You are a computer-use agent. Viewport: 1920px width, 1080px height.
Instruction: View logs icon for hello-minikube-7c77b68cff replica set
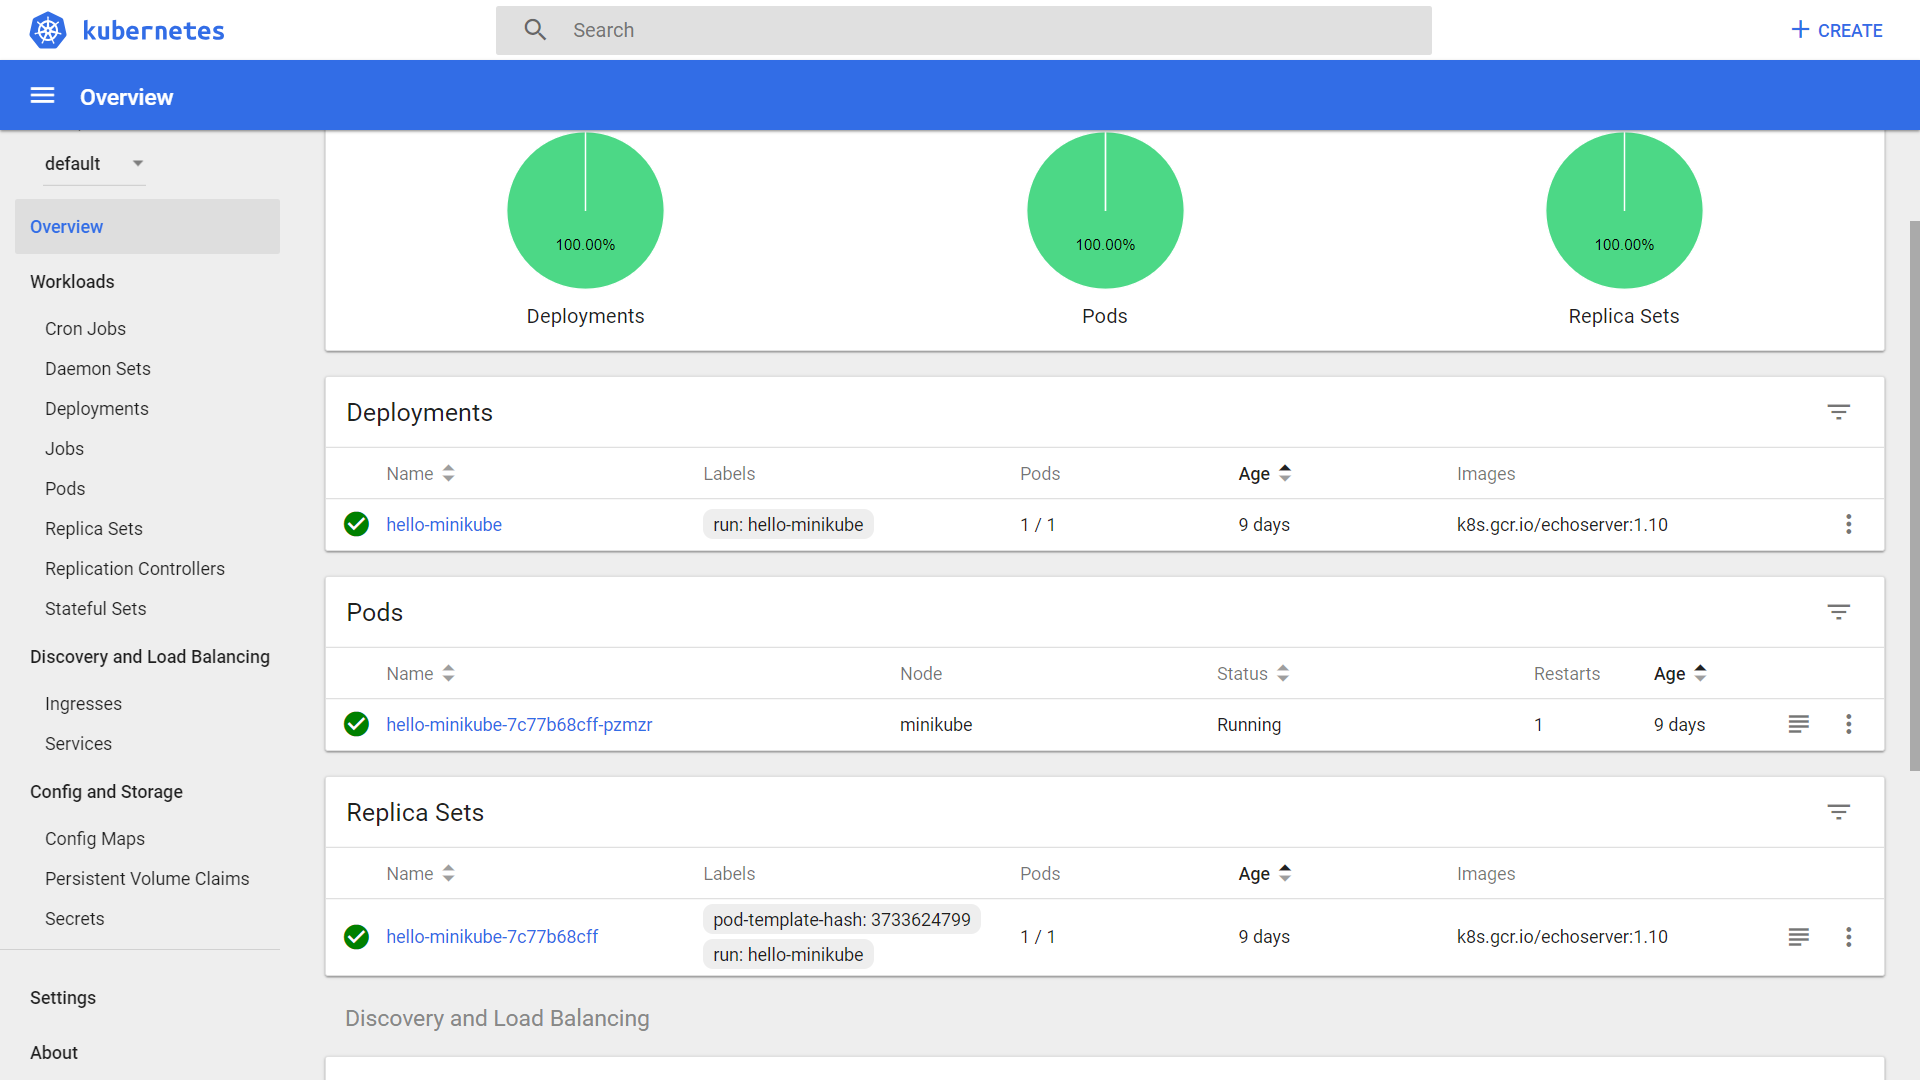1798,937
